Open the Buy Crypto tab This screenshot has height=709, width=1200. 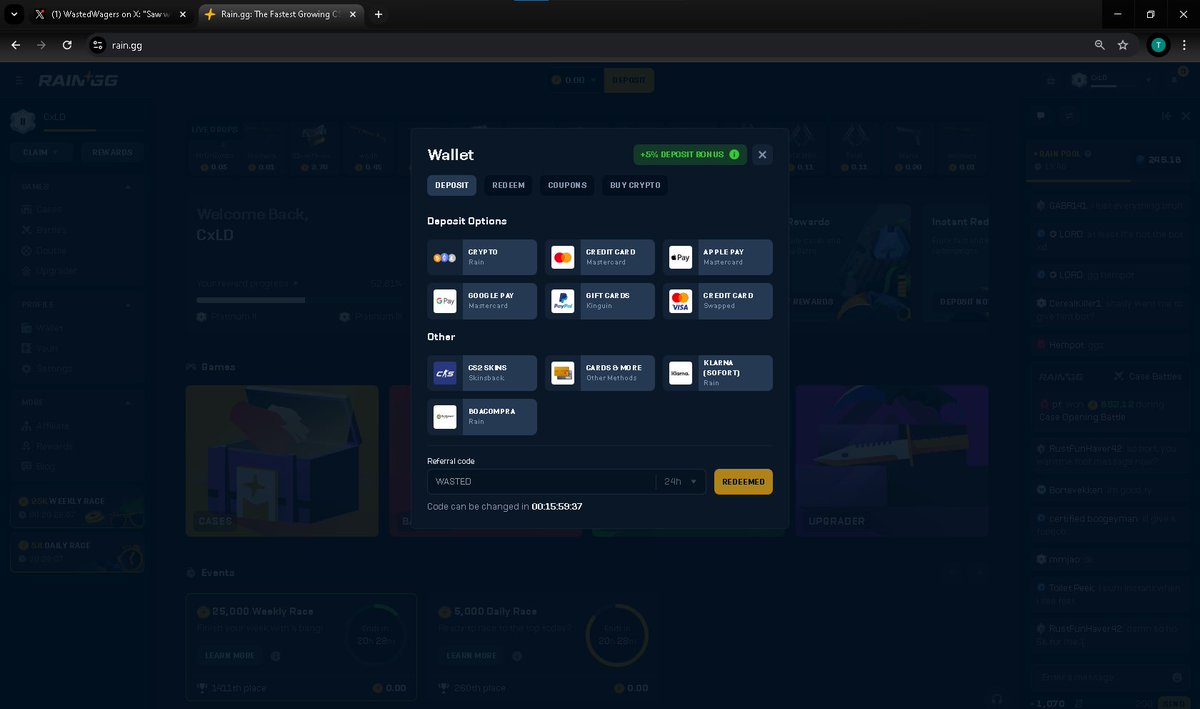[635, 185]
